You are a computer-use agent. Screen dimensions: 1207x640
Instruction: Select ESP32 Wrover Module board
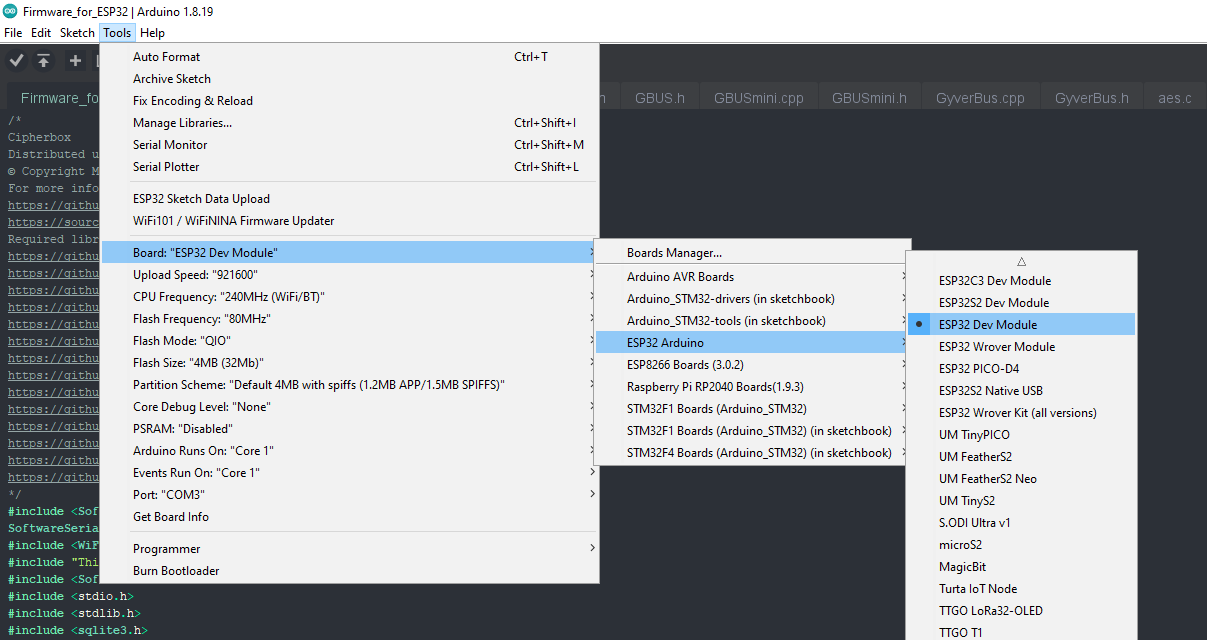pyautogui.click(x=1021, y=347)
